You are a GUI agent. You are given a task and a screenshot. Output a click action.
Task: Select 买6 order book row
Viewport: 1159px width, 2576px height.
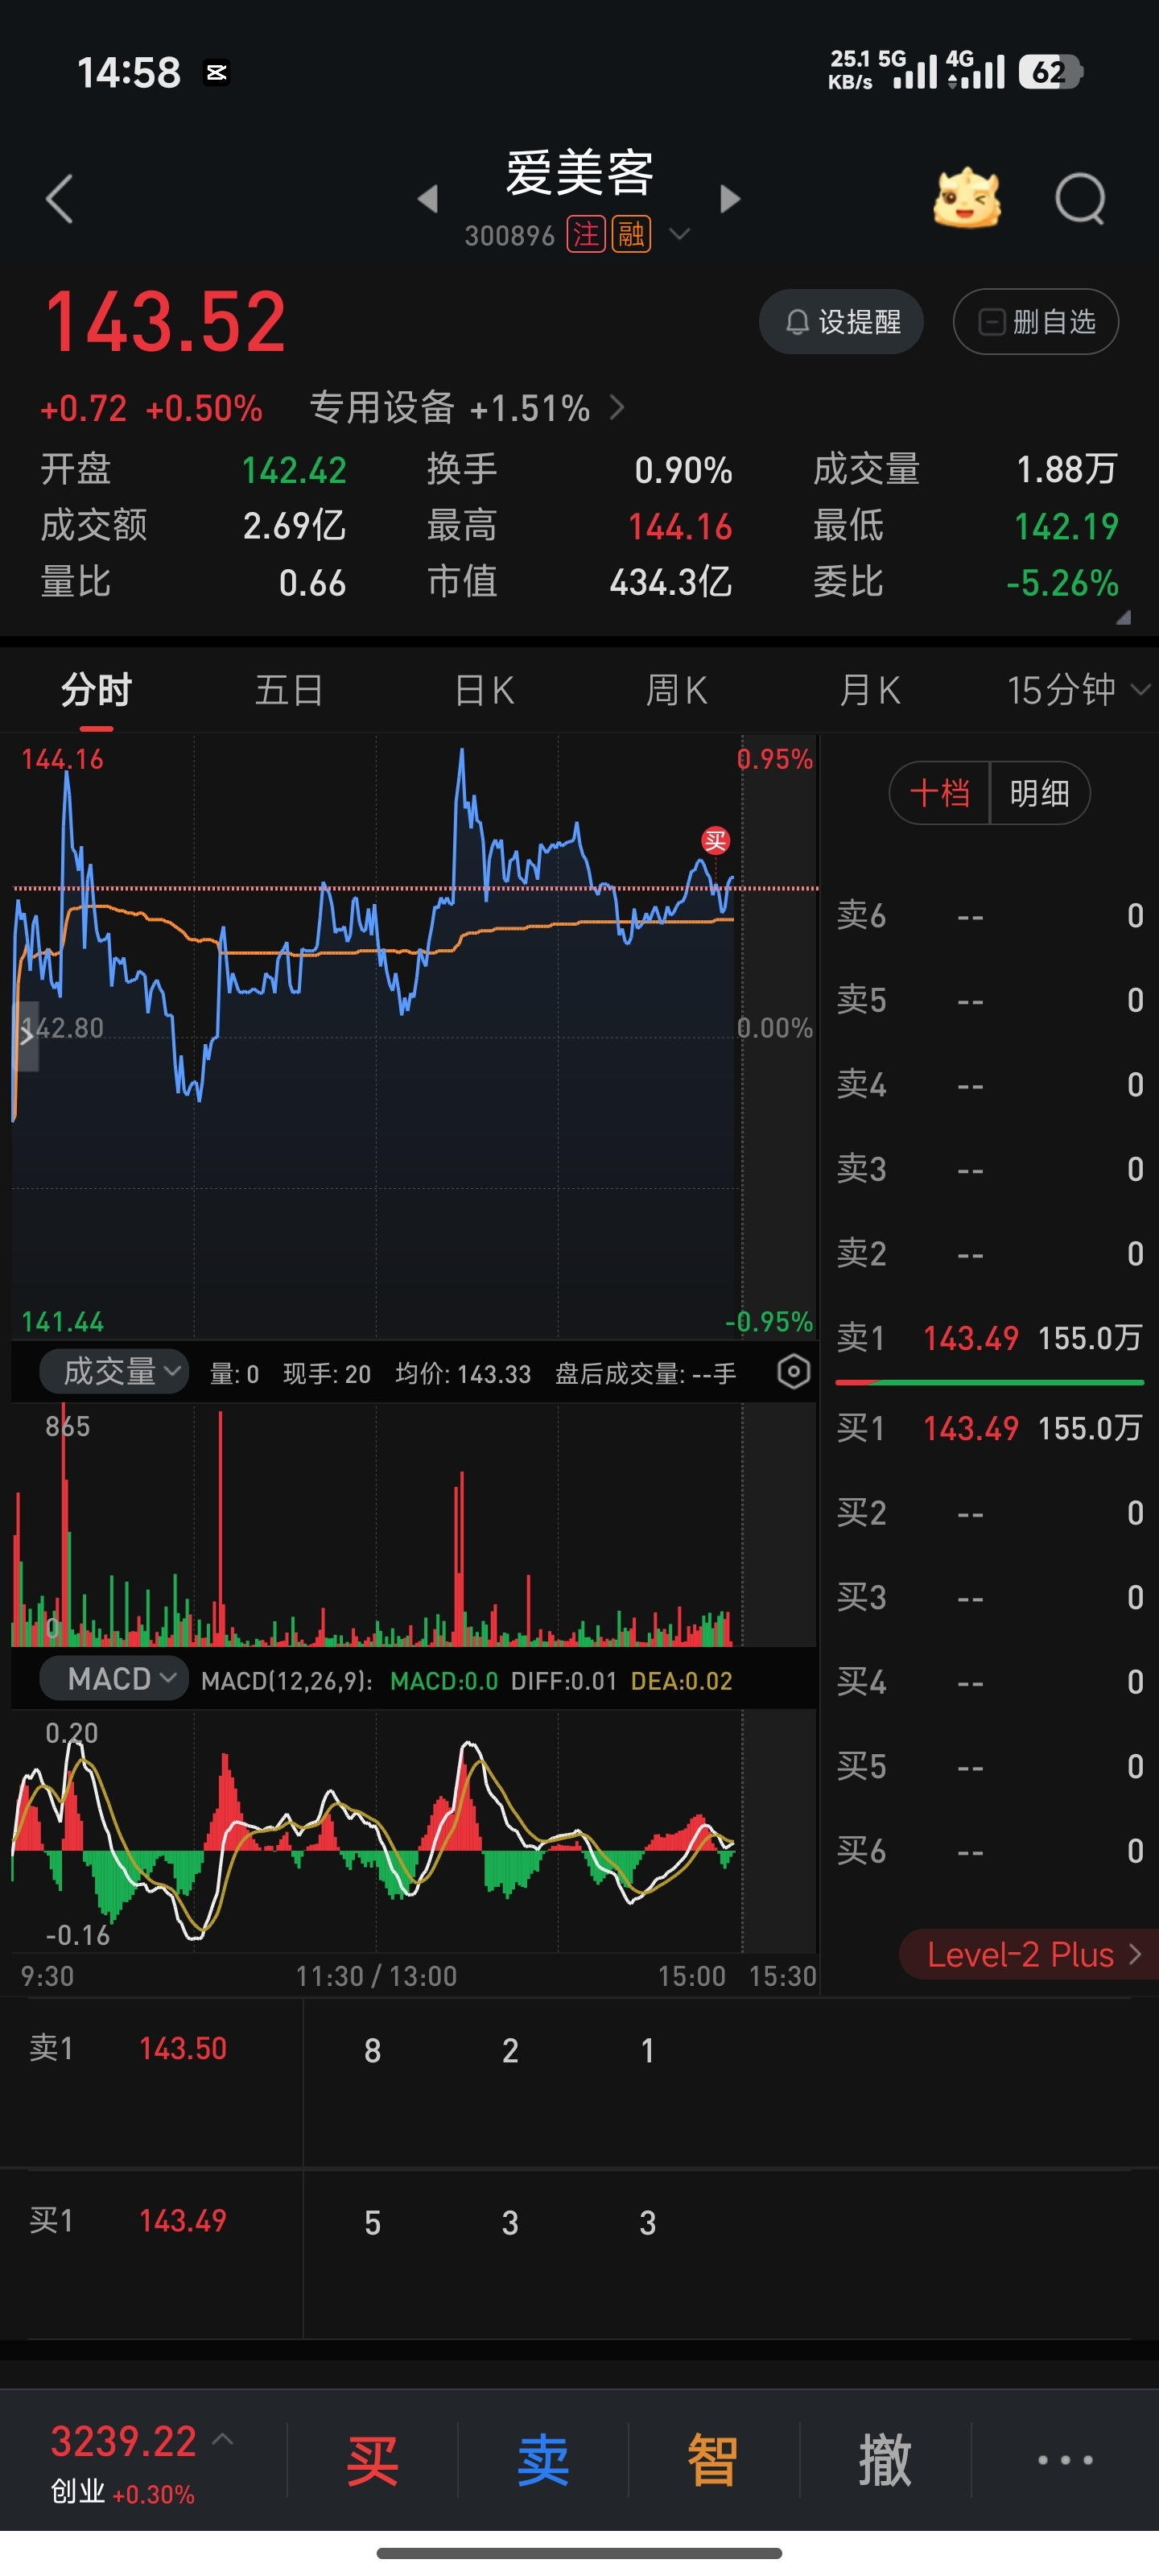click(990, 1851)
